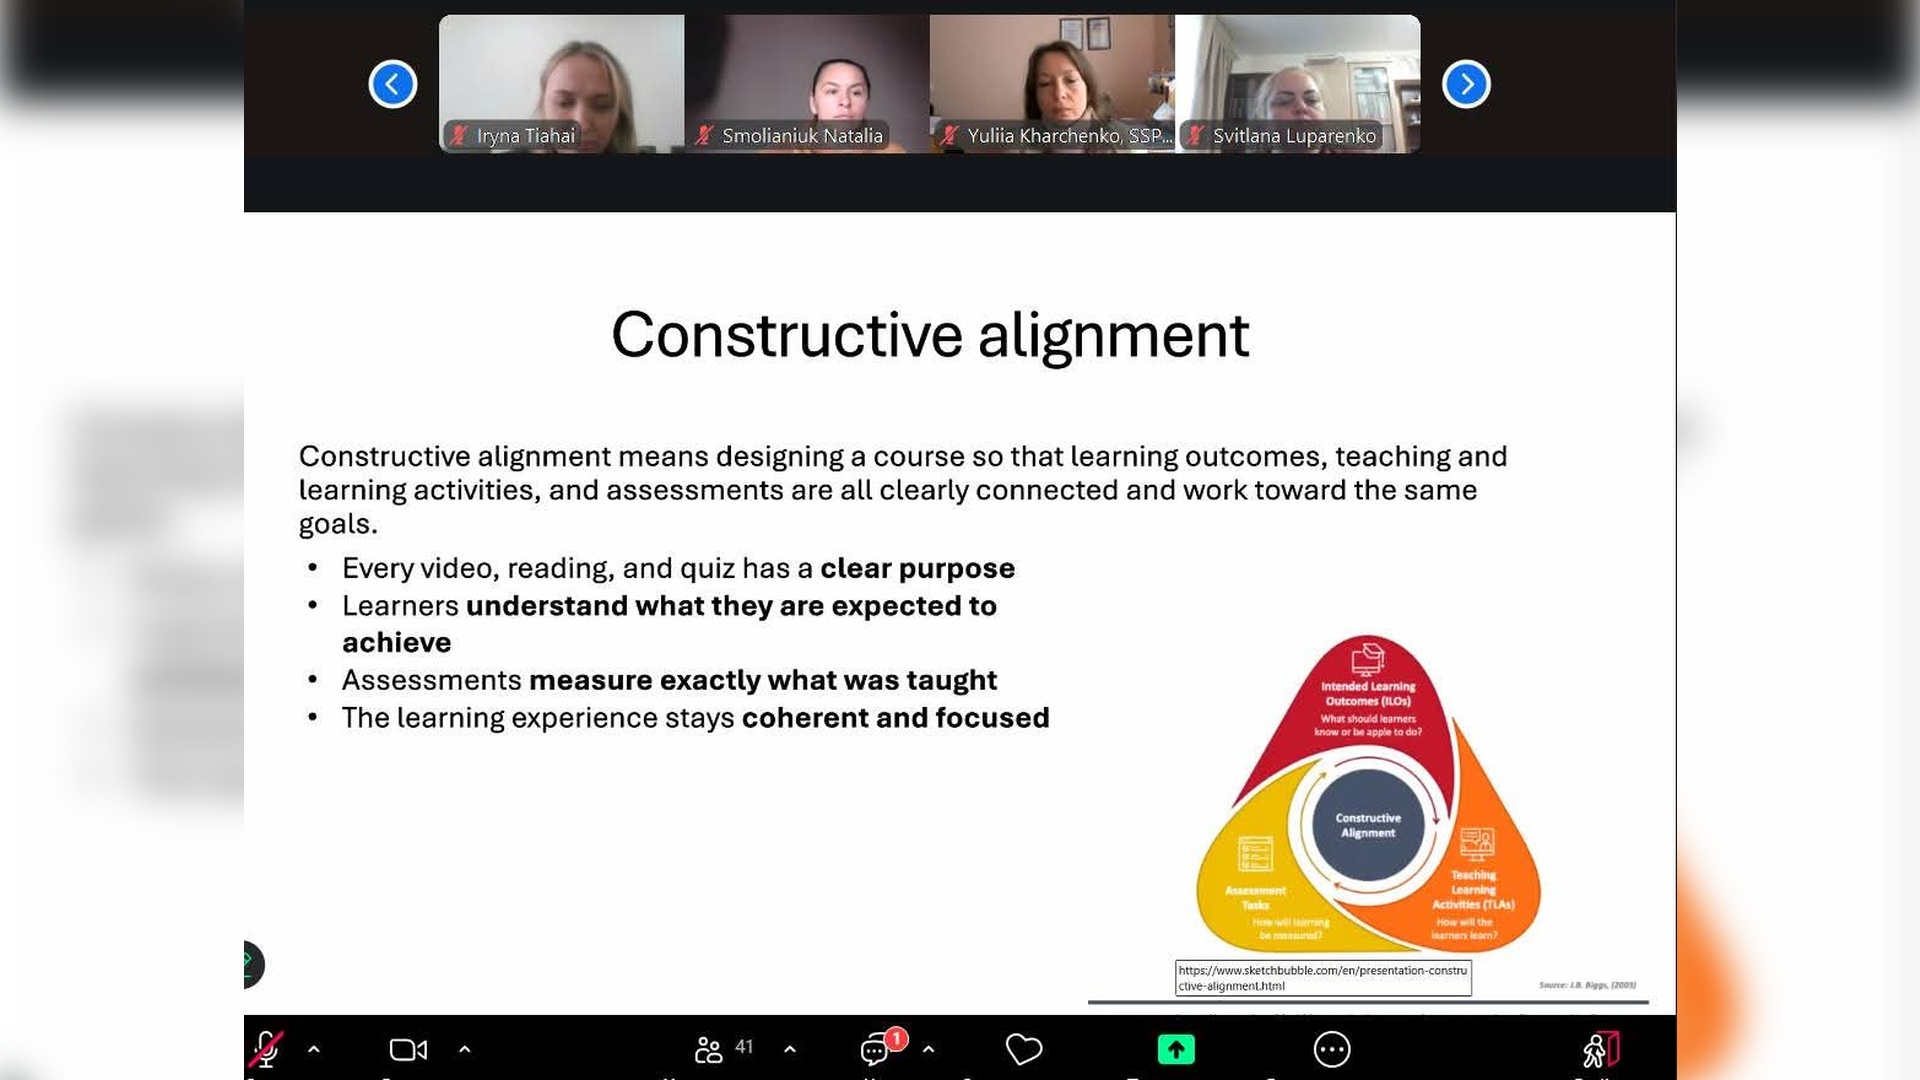Click the leave meeting icon

click(1599, 1049)
